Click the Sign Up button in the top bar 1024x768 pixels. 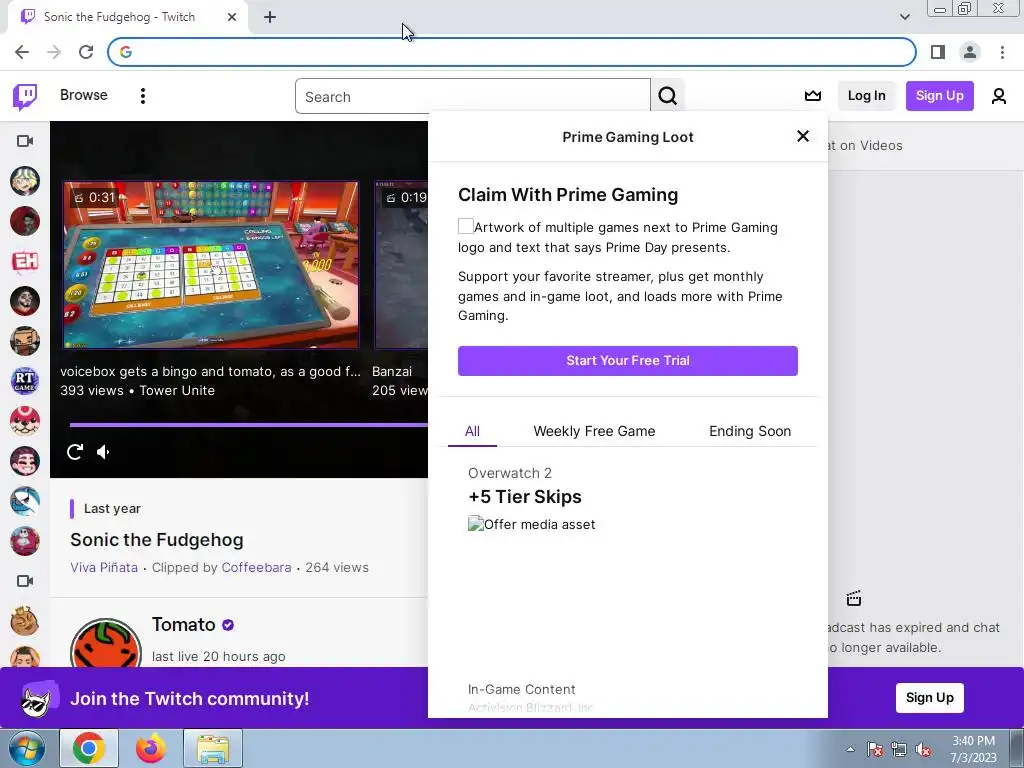[940, 96]
